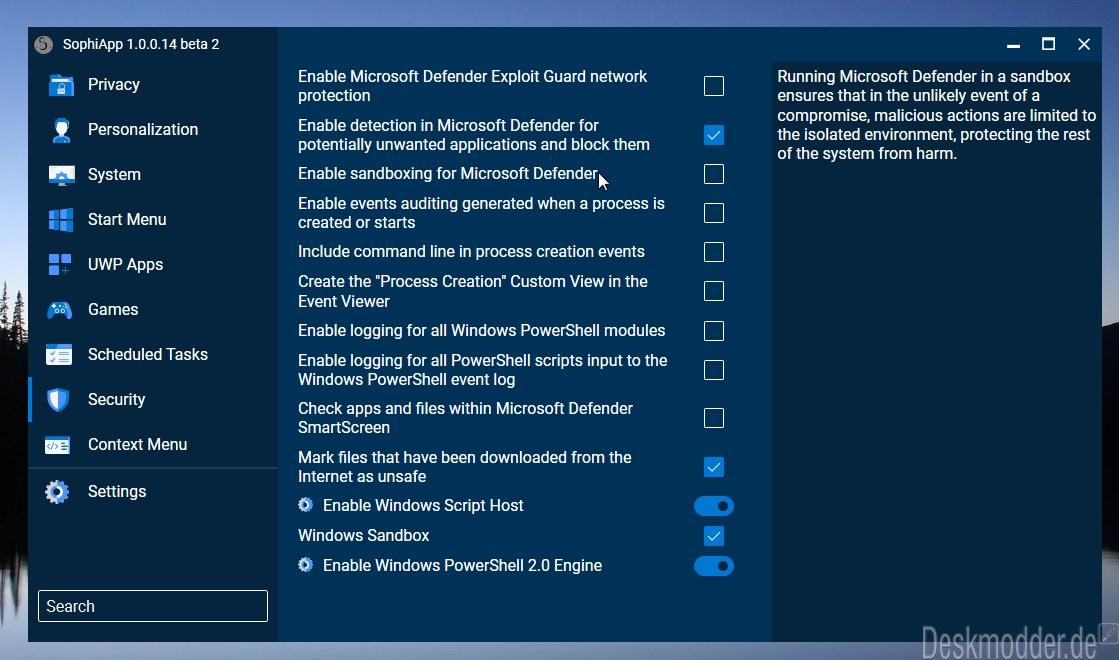Click the Context Menu code icon
The height and width of the screenshot is (660, 1119).
click(58, 445)
